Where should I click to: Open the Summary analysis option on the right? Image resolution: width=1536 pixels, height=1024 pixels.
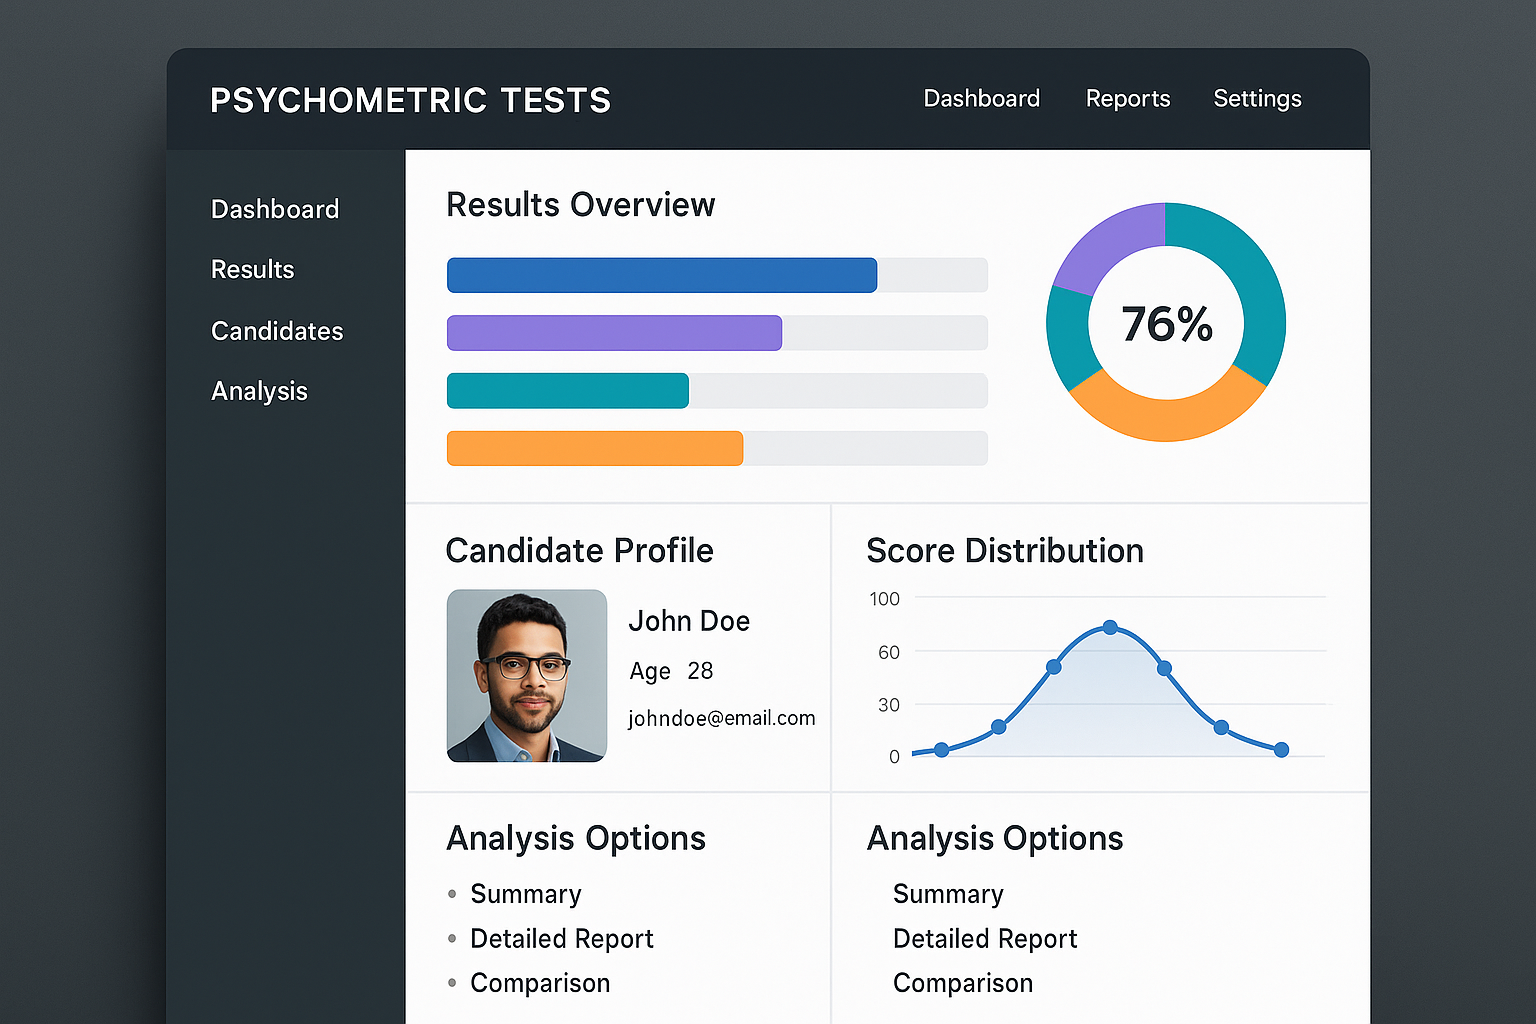pyautogui.click(x=948, y=894)
